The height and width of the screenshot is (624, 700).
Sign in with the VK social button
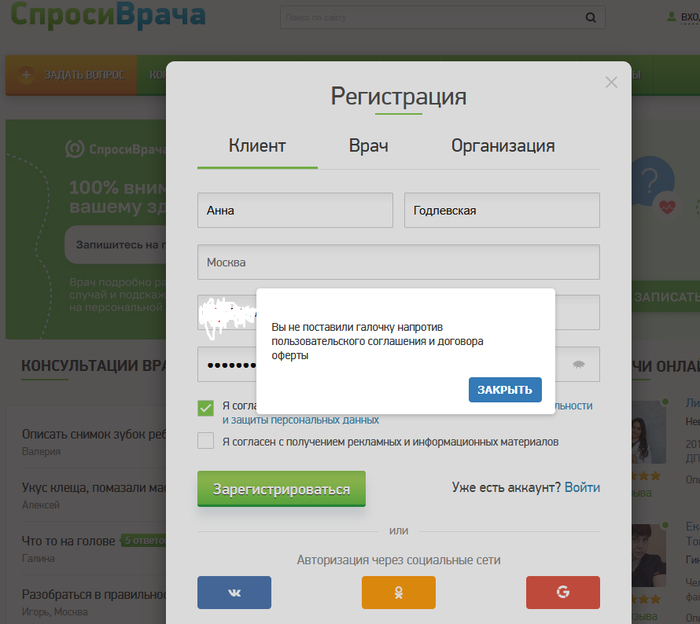(234, 592)
